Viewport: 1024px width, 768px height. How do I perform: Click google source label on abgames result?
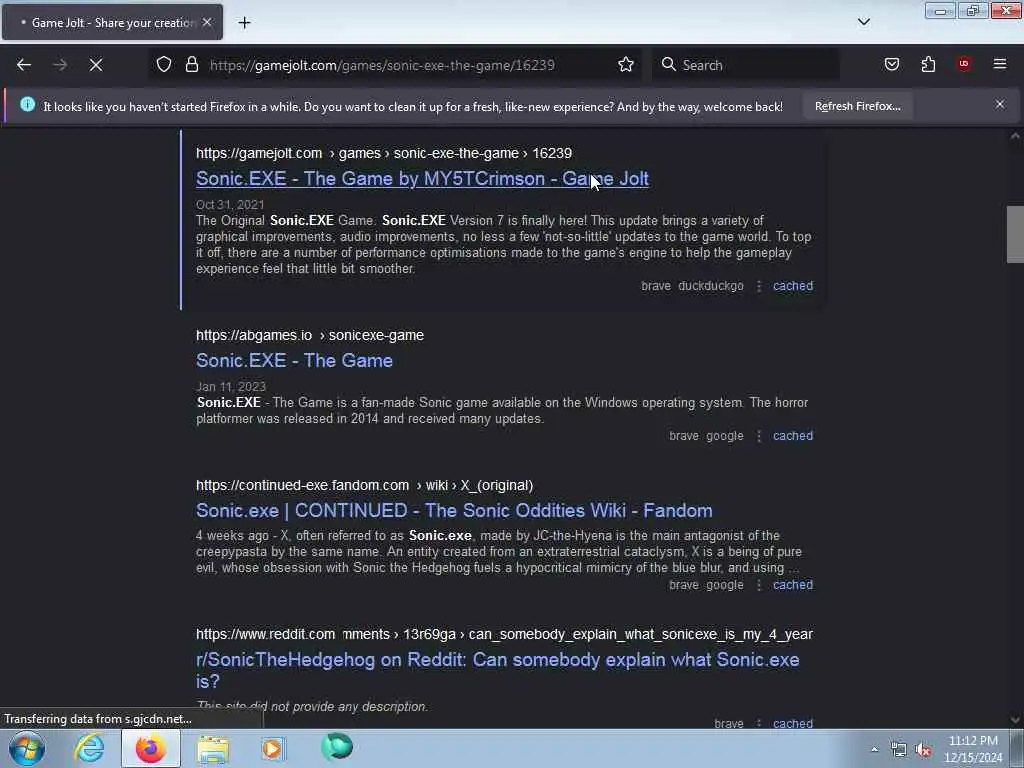724,436
